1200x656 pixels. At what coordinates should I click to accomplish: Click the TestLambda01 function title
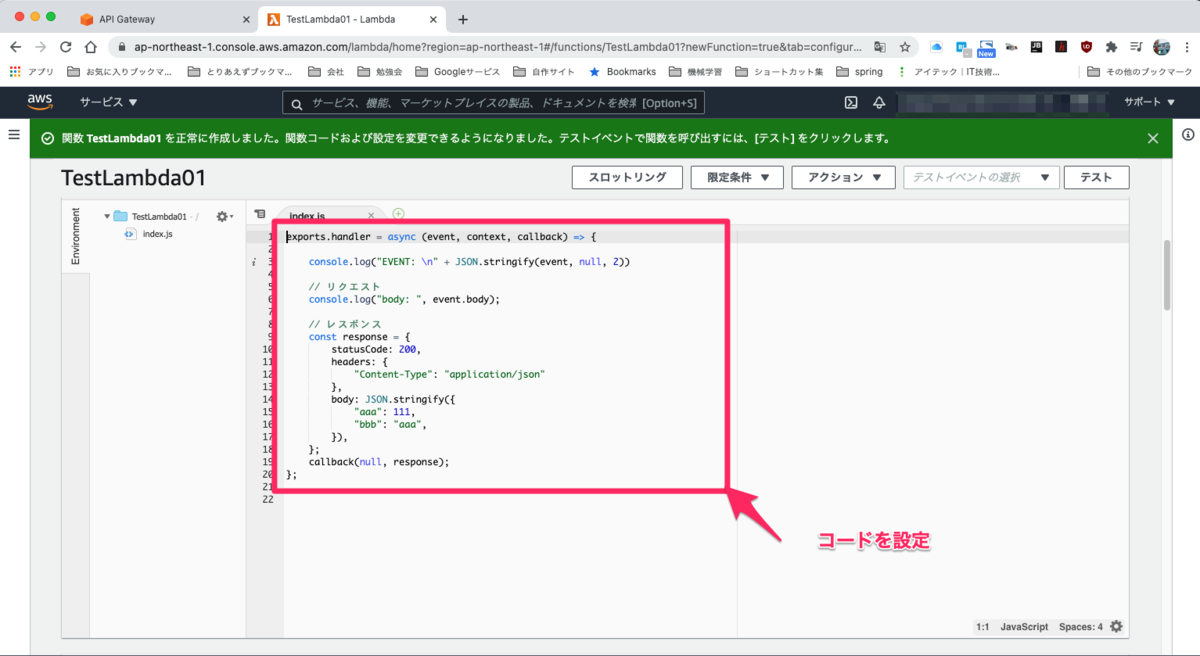[133, 178]
